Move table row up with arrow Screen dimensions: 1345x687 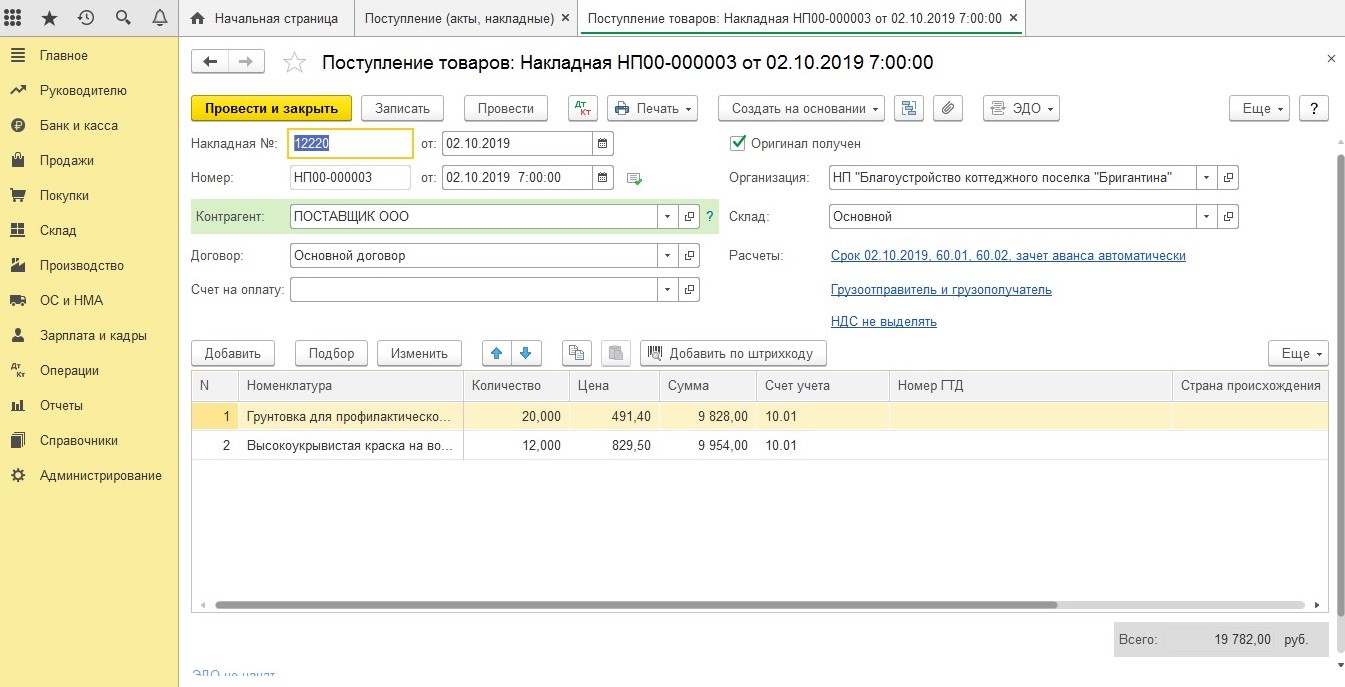click(497, 353)
